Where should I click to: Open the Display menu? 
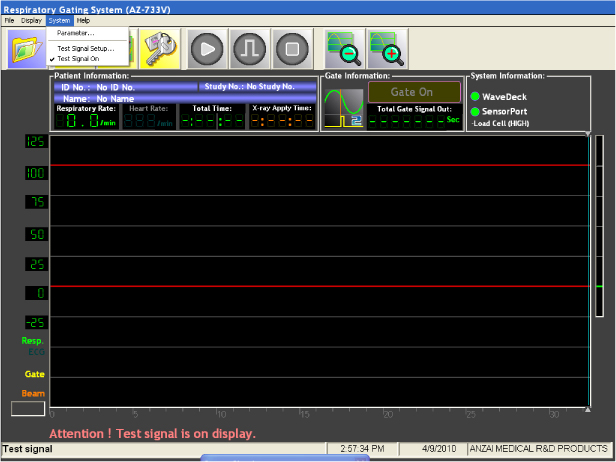31,20
